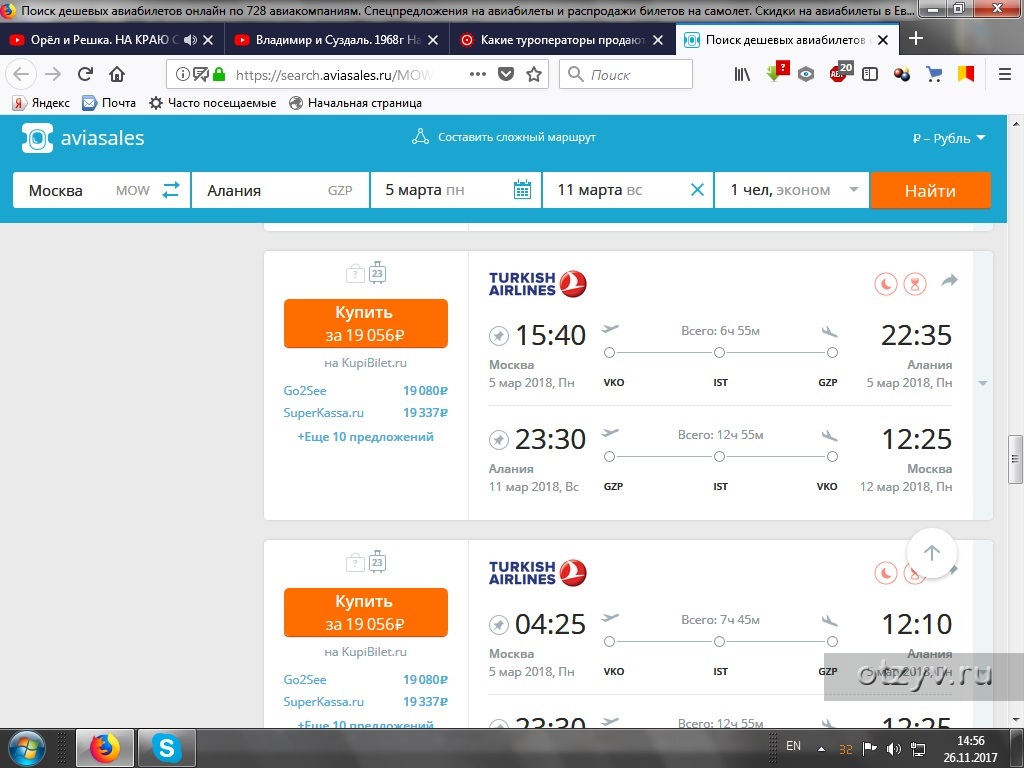Image resolution: width=1024 pixels, height=768 pixels.
Task: Switch to the Владимир и Суздаль tab
Action: (x=328, y=40)
